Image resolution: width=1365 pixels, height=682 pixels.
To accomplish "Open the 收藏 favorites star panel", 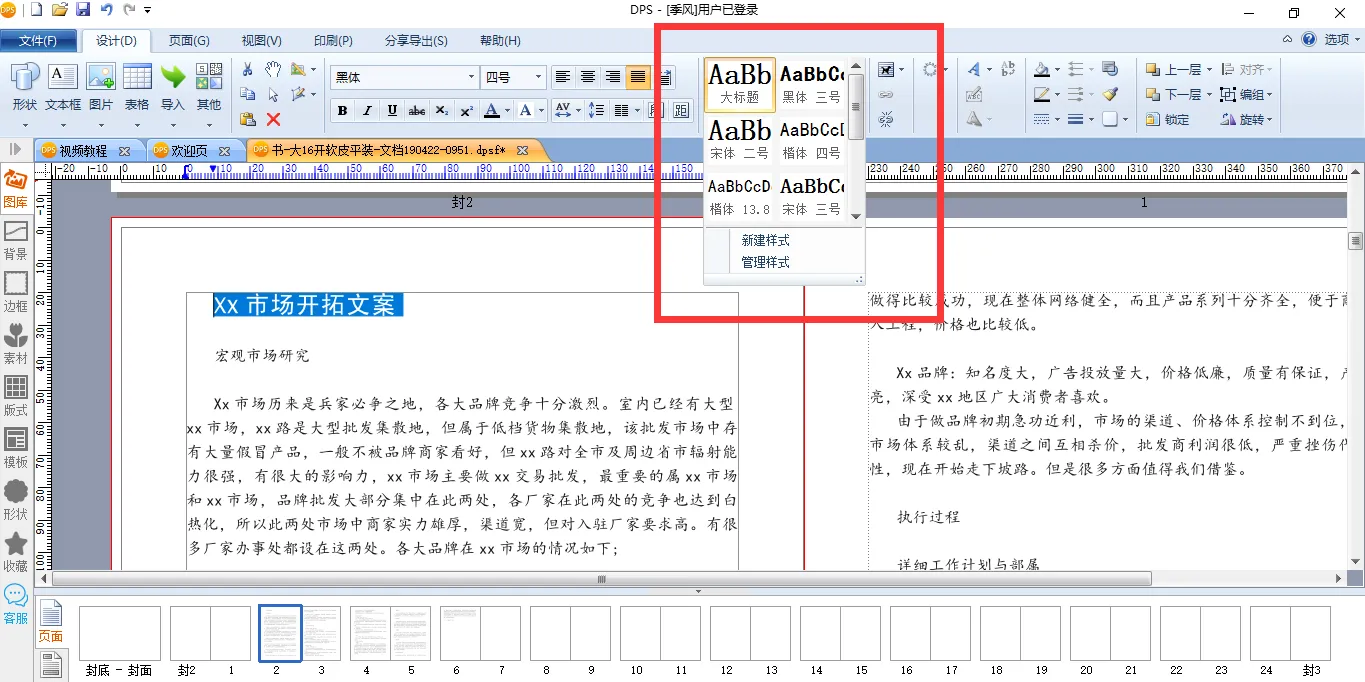I will point(15,552).
